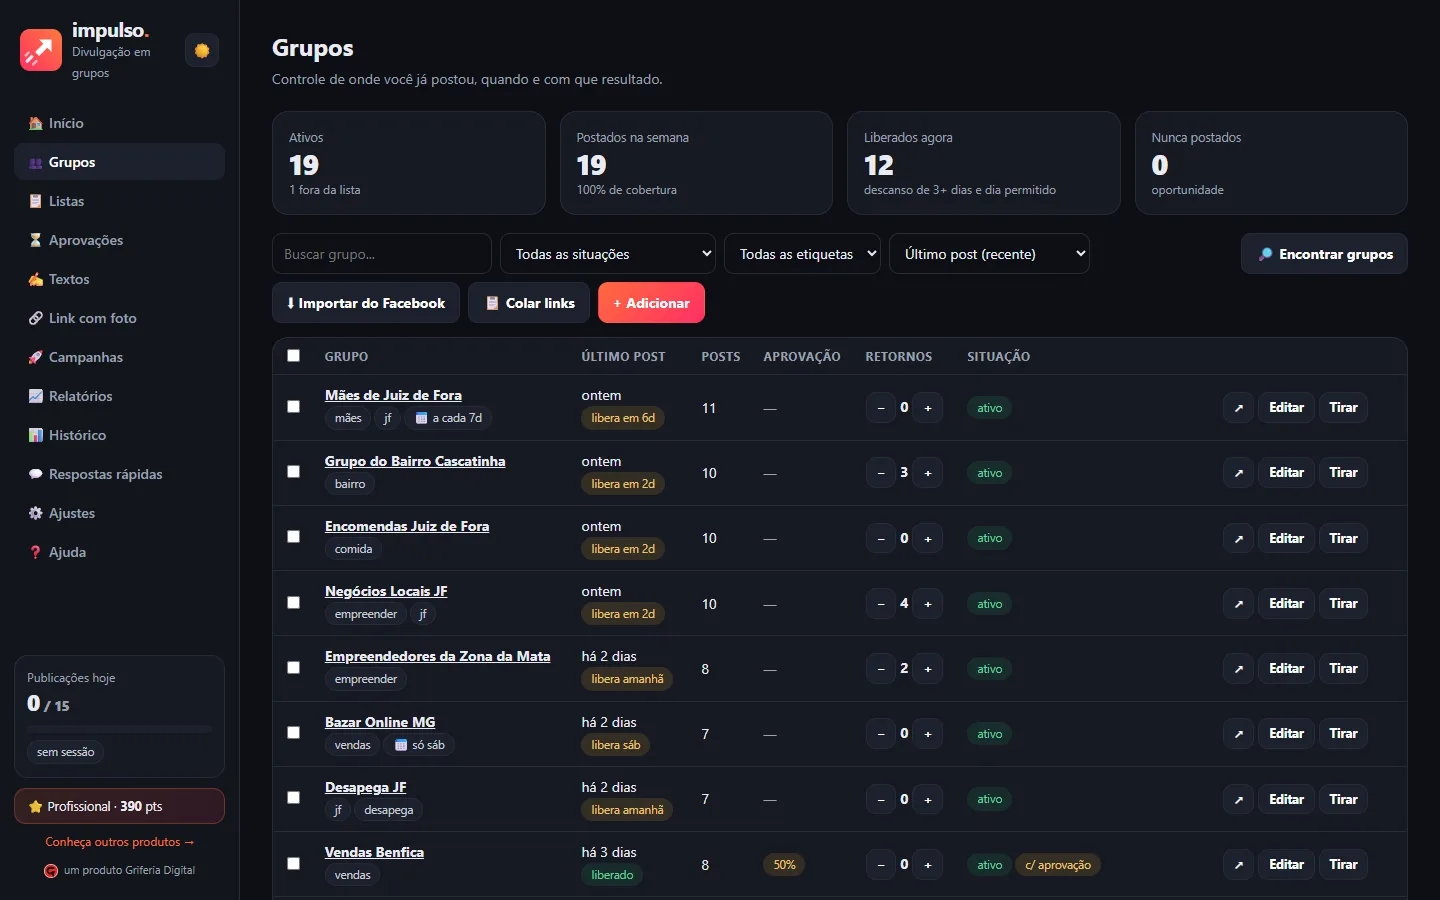Expand the Todas as situações dropdown
1440x900 pixels.
(608, 254)
